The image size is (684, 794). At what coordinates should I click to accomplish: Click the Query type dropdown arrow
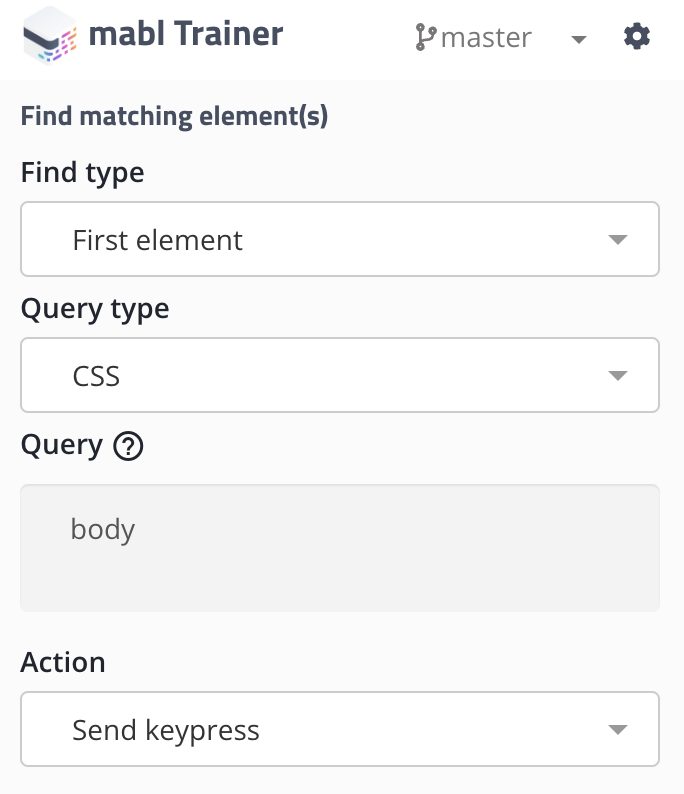point(617,376)
